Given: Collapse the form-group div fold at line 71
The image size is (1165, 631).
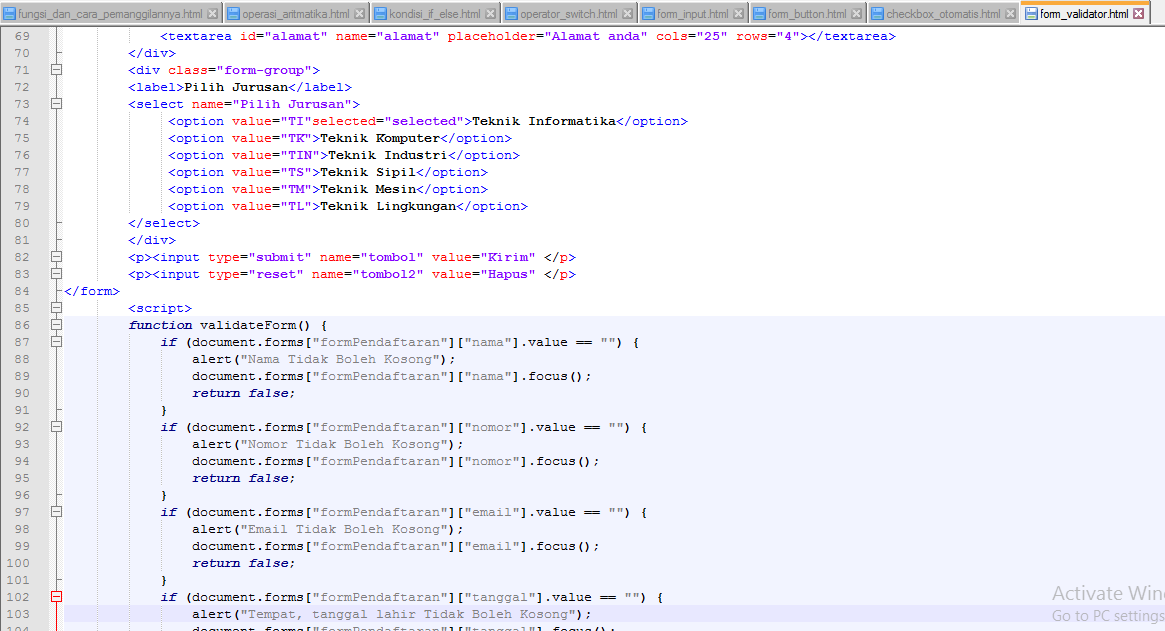Looking at the screenshot, I should [56, 70].
